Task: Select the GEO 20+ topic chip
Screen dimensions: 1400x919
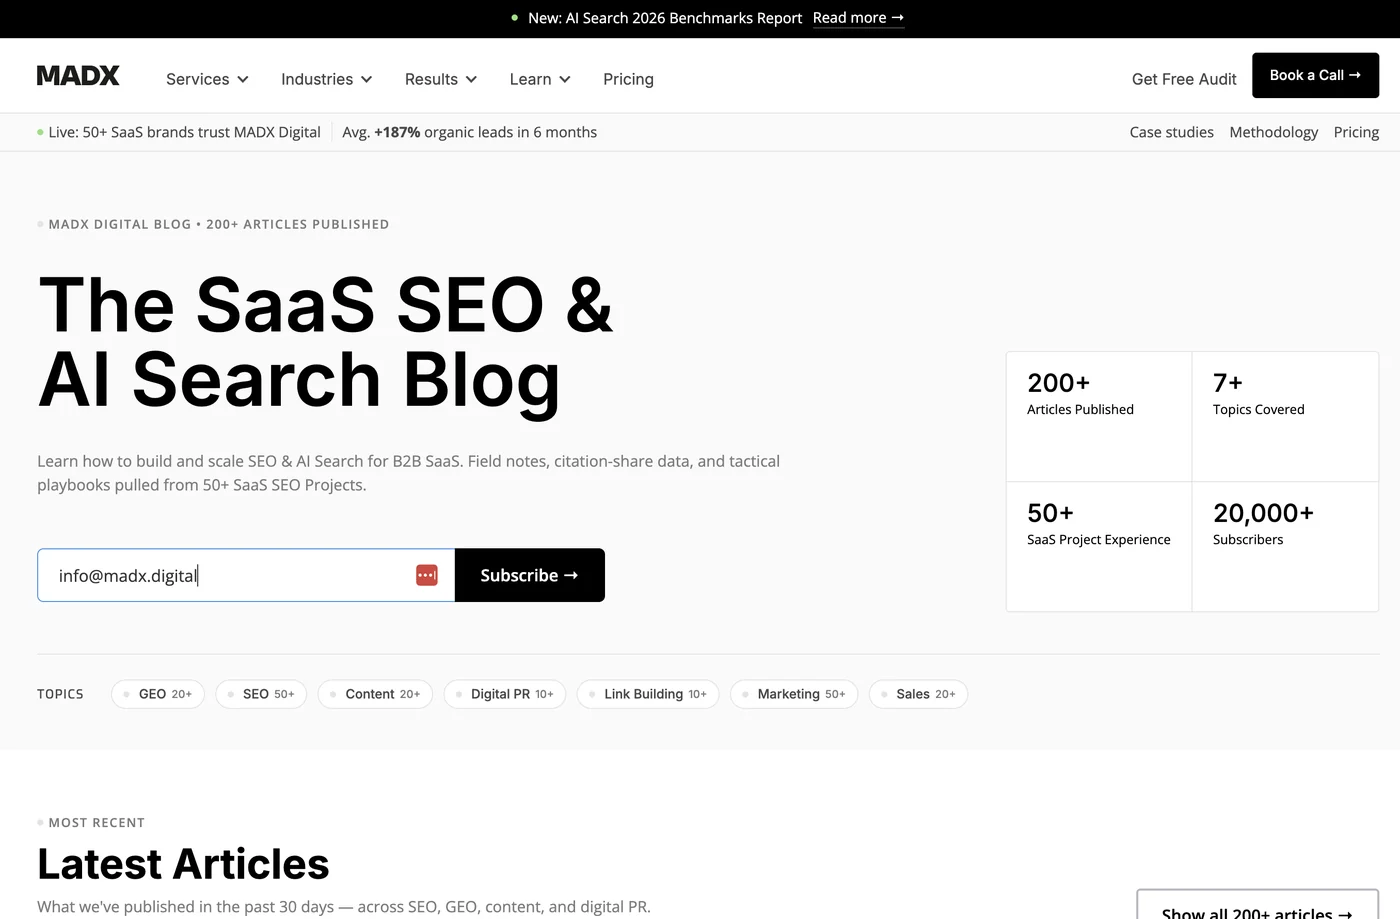Action: [x=158, y=694]
